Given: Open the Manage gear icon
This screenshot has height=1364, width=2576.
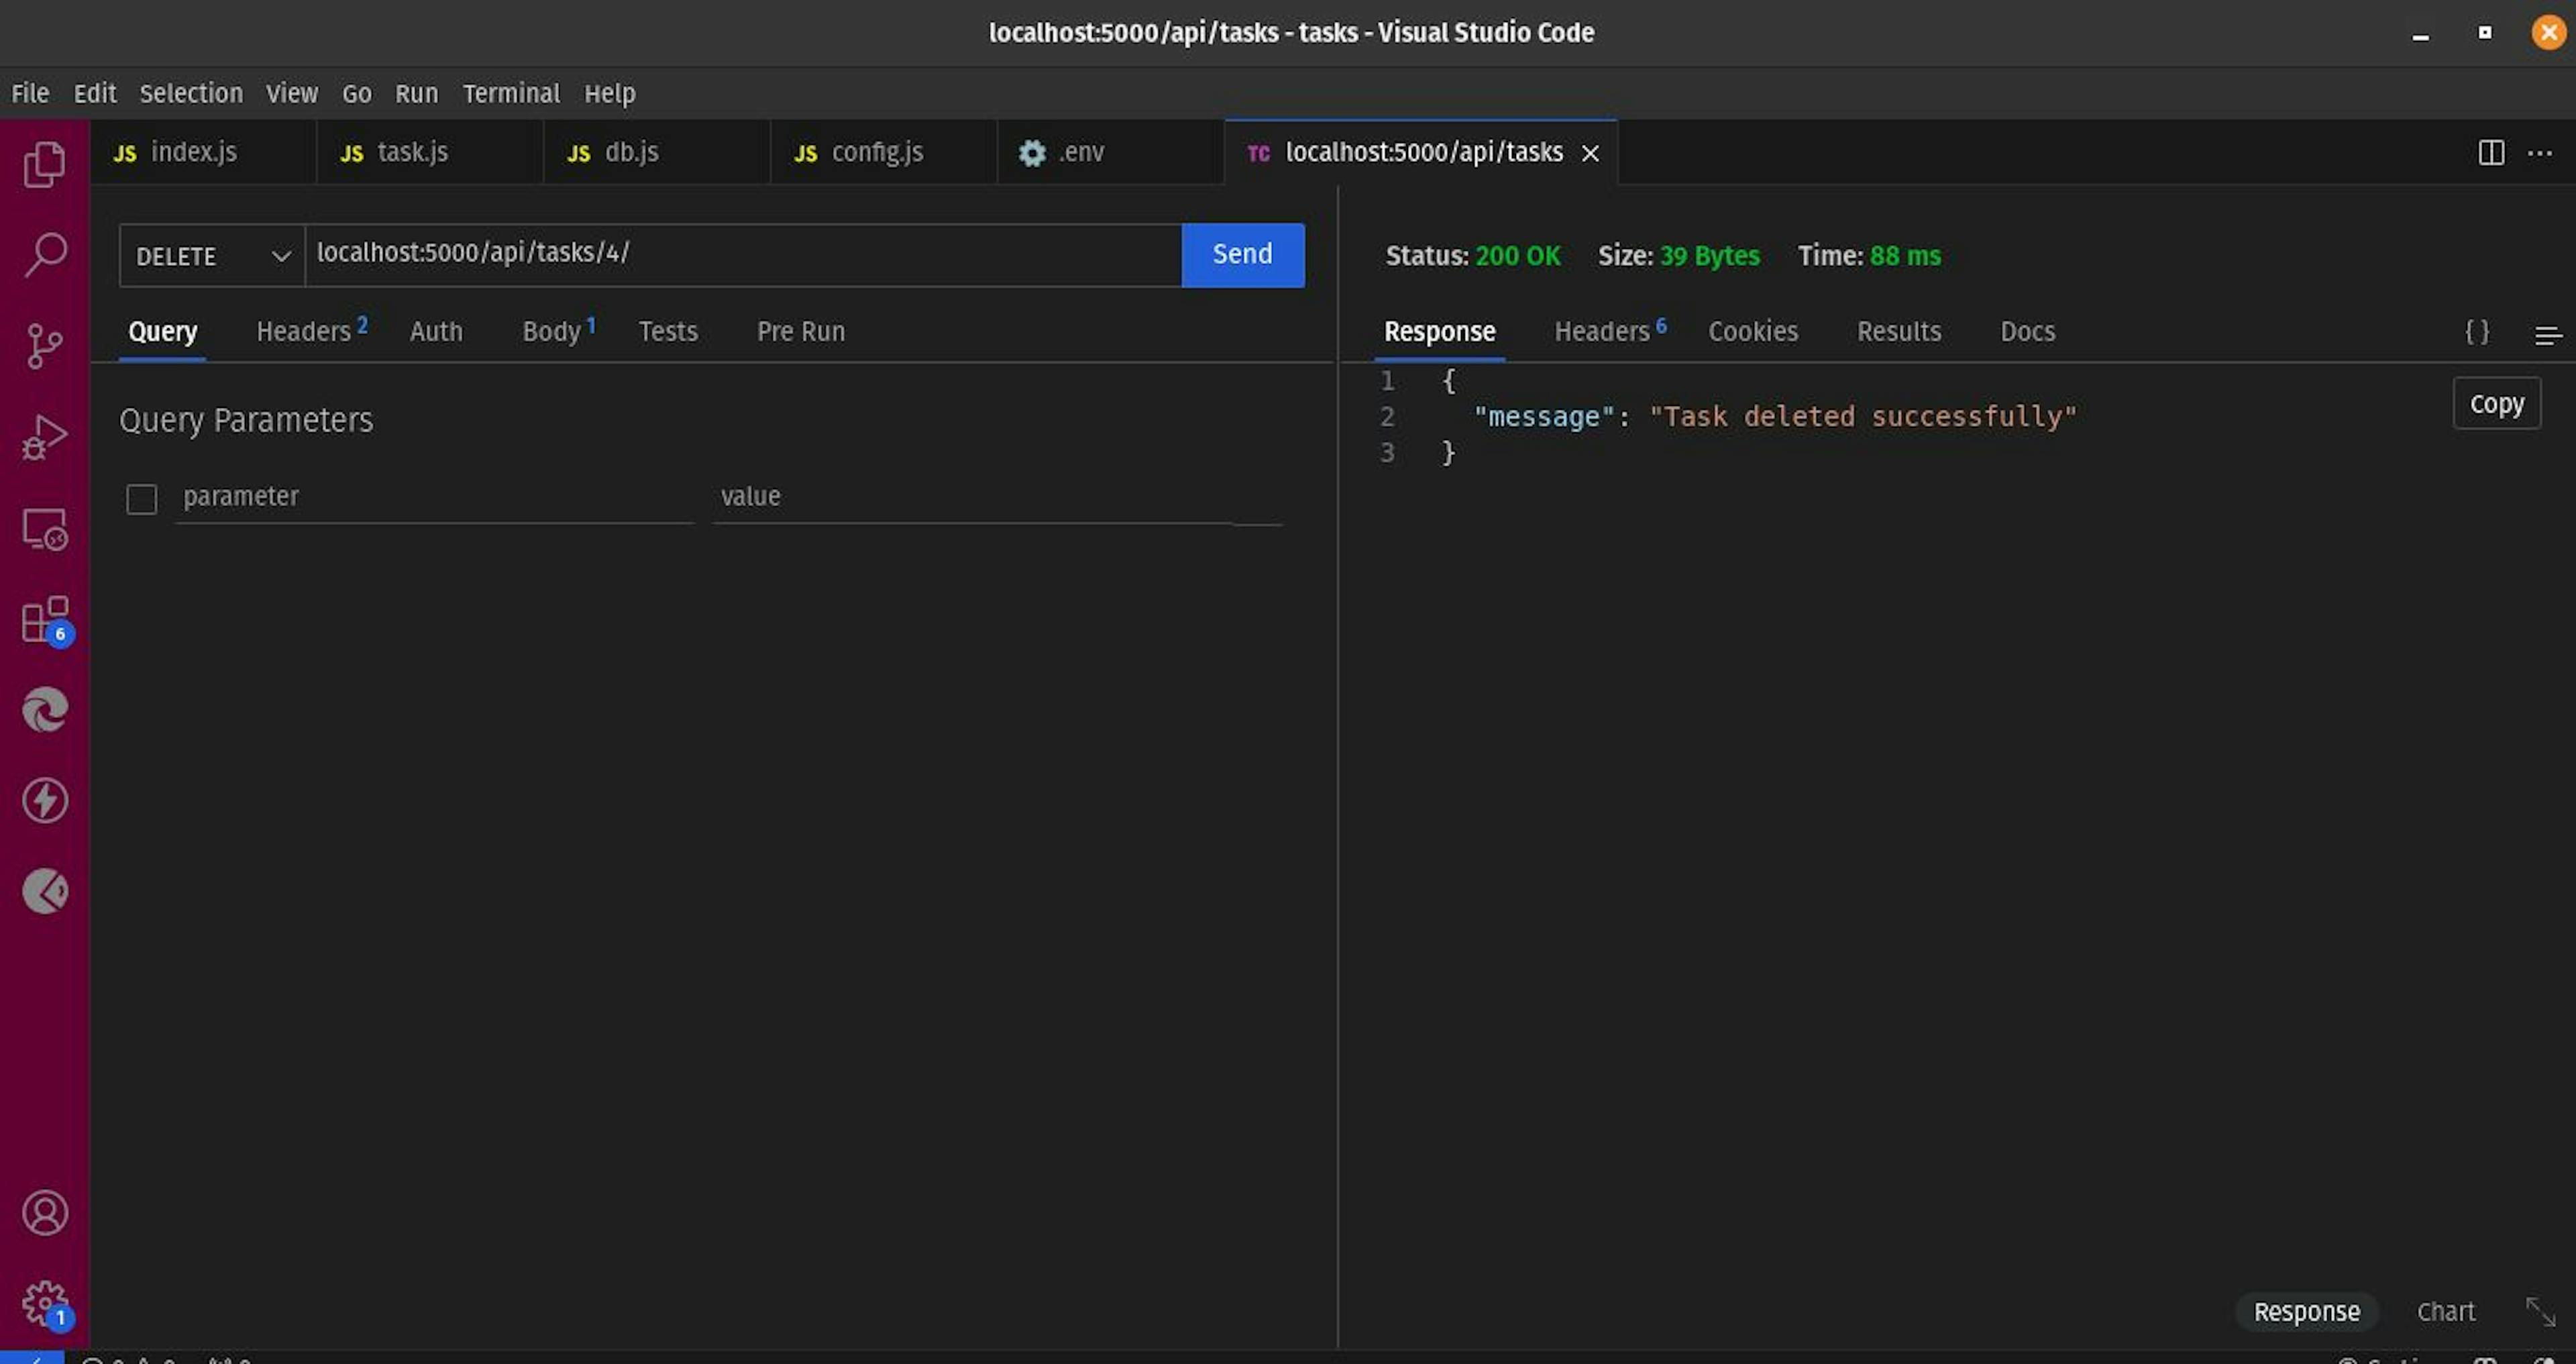Looking at the screenshot, I should tap(44, 1302).
